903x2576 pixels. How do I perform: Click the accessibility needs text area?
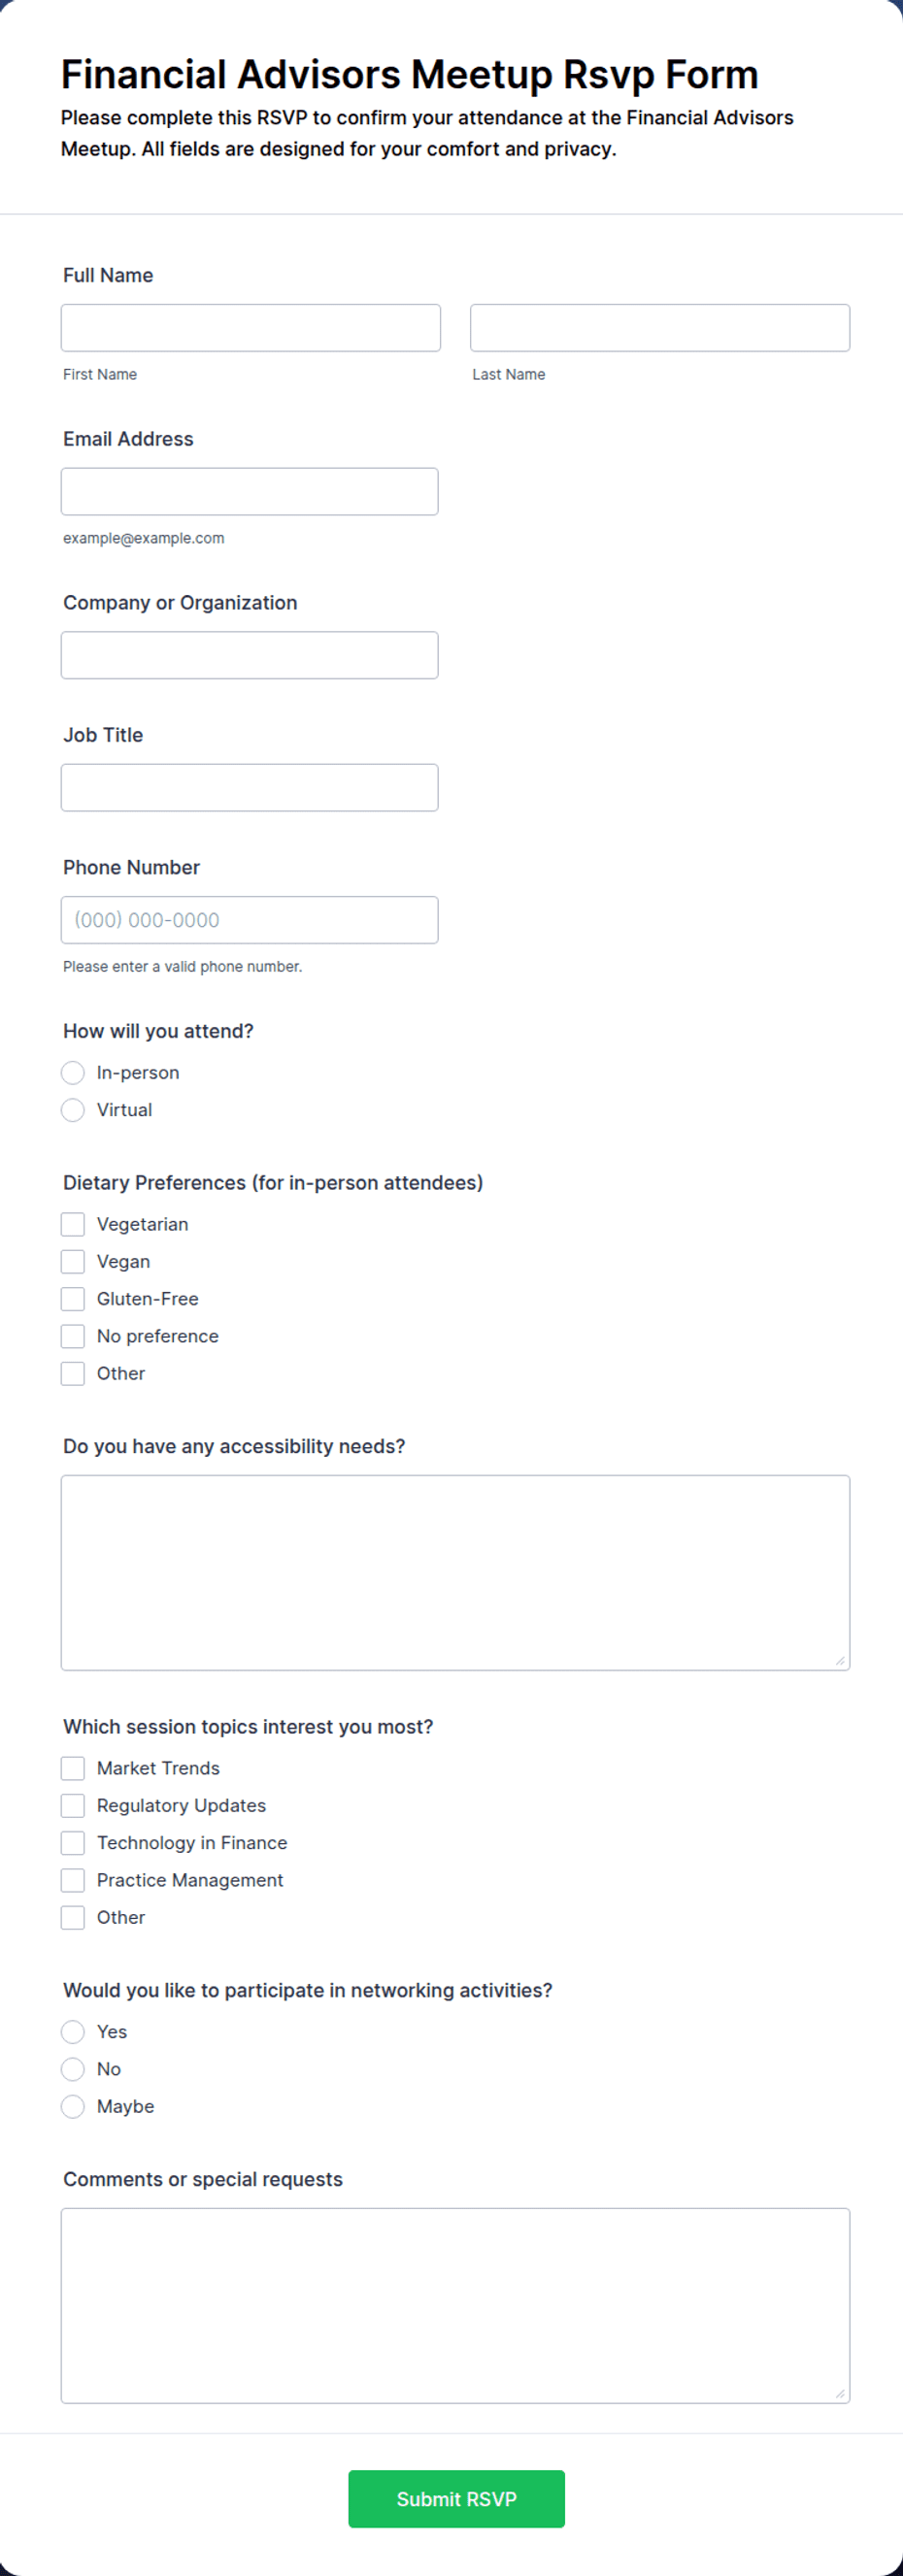(x=455, y=1573)
